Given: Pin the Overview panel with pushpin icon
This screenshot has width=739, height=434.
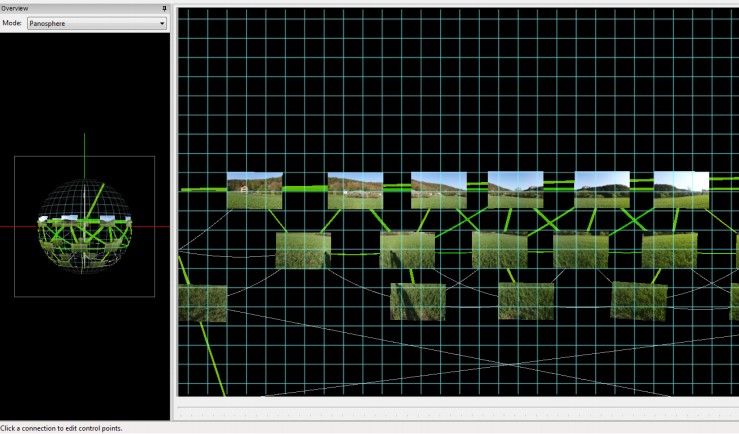Looking at the screenshot, I should click(x=164, y=8).
